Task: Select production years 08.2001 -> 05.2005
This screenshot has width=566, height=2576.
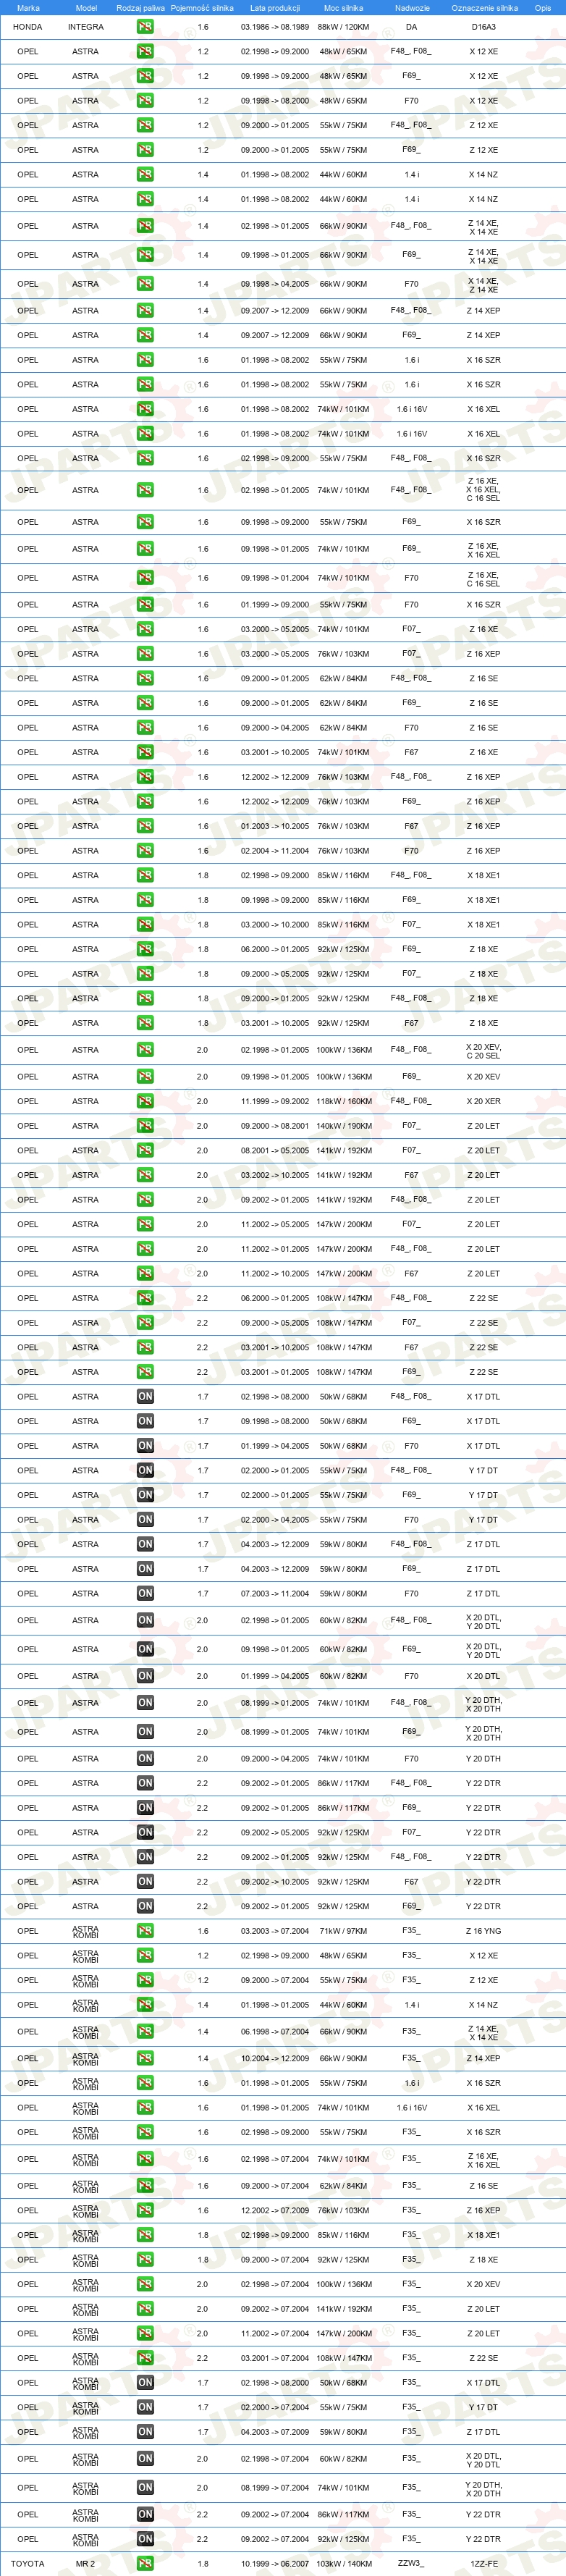Action: pyautogui.click(x=275, y=1151)
